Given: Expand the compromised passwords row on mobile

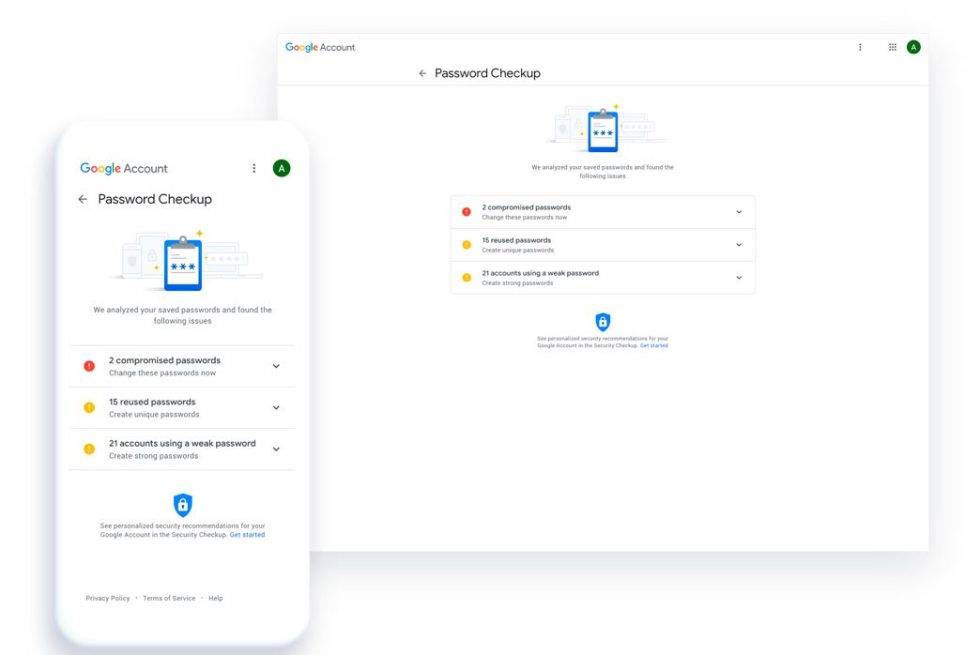Looking at the screenshot, I should 276,365.
